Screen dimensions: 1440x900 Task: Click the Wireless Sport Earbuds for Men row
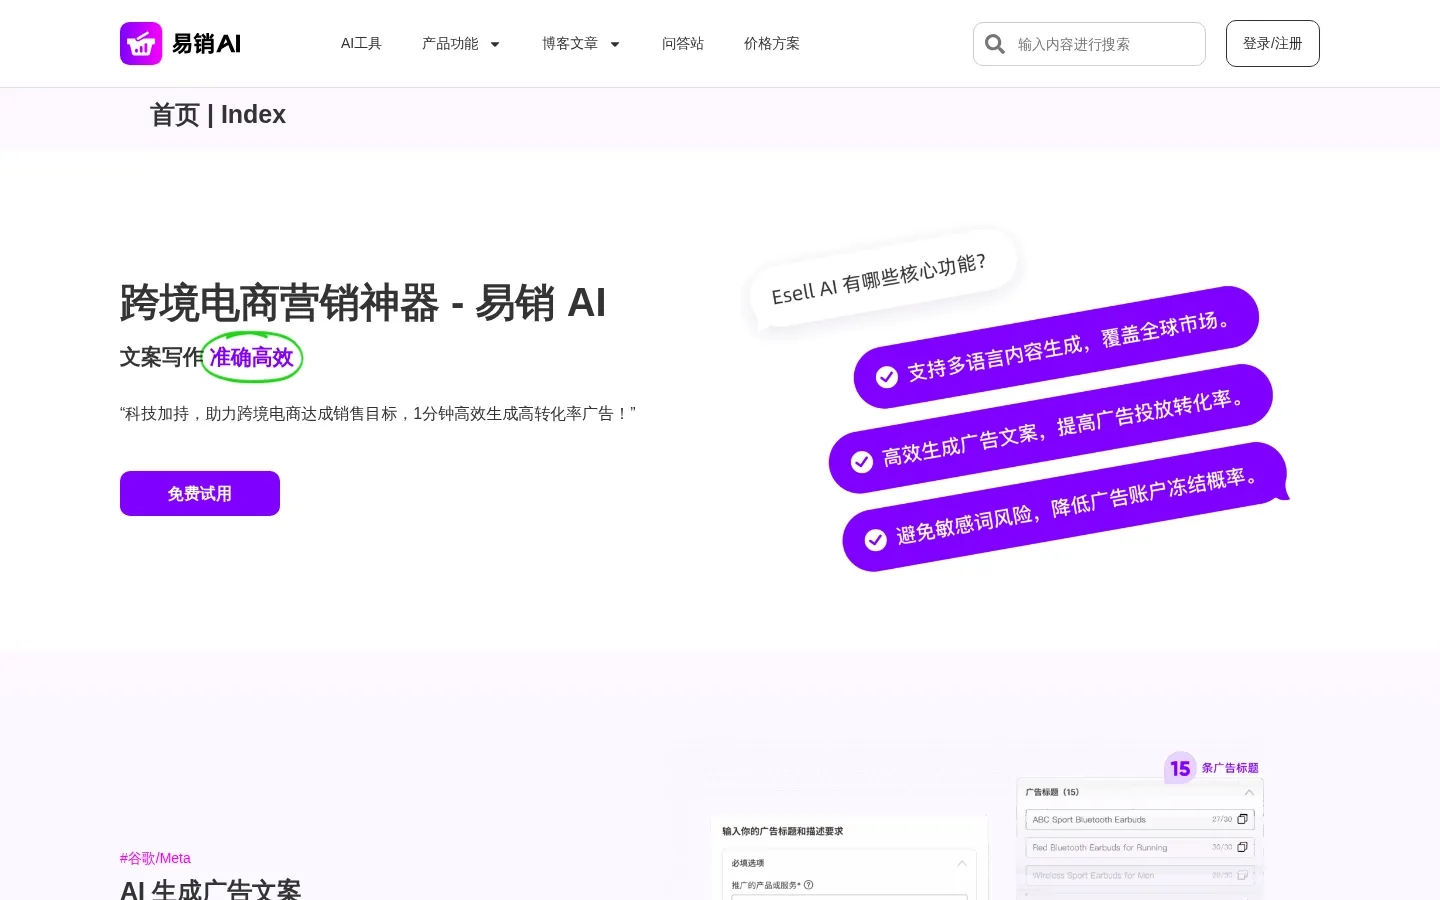tap(1139, 875)
